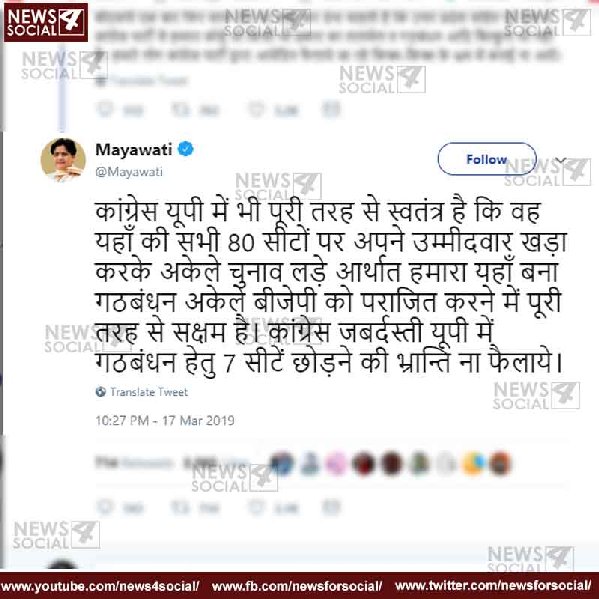
Task: Reply to Mayawati's tweet using the reply icon
Action: click(x=105, y=507)
